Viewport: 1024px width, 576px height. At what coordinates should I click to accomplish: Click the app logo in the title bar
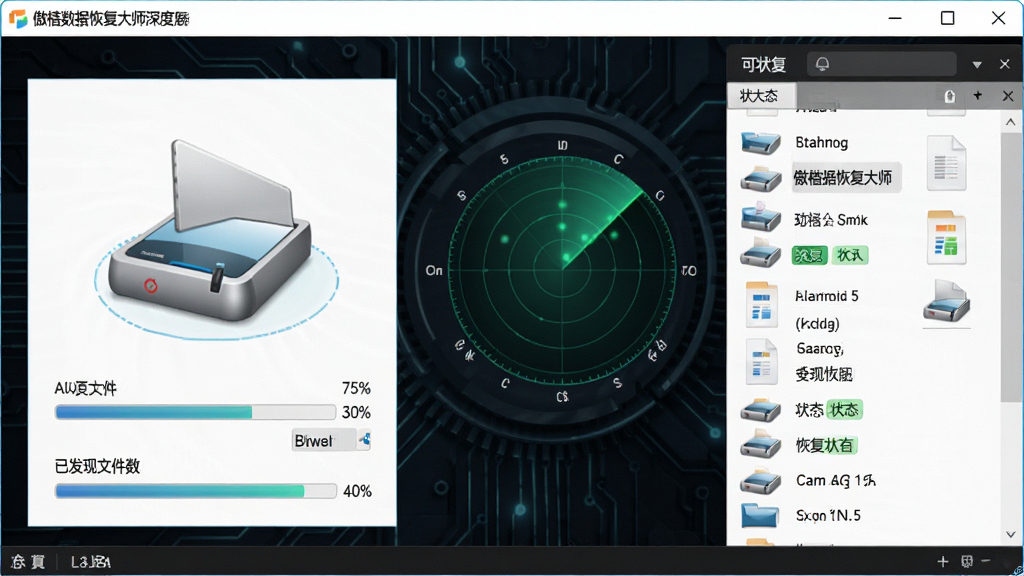point(18,18)
